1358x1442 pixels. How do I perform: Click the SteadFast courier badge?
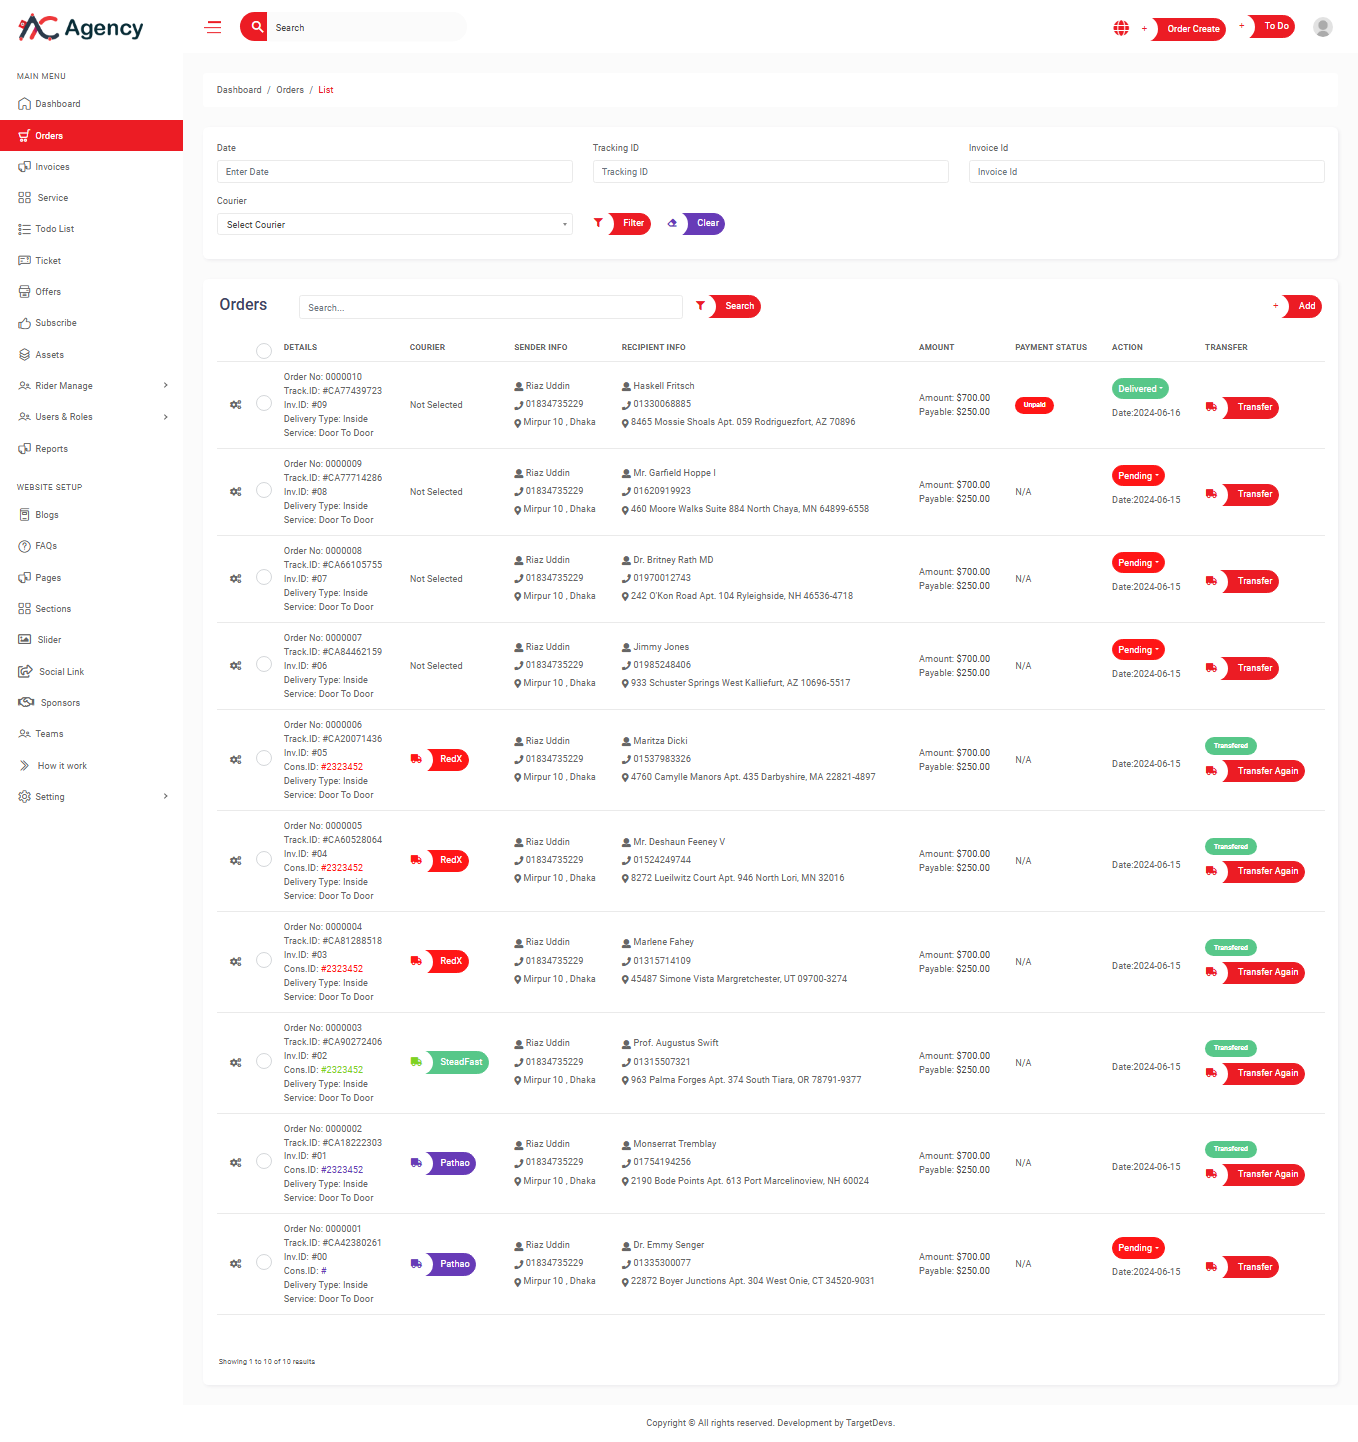(x=460, y=1062)
